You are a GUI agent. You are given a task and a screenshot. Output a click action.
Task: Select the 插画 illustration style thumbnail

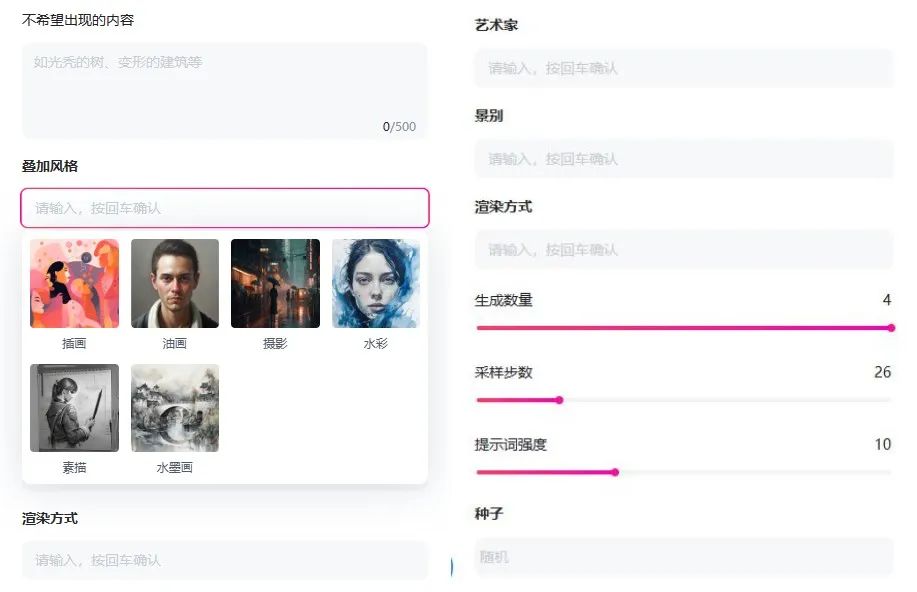(74, 283)
